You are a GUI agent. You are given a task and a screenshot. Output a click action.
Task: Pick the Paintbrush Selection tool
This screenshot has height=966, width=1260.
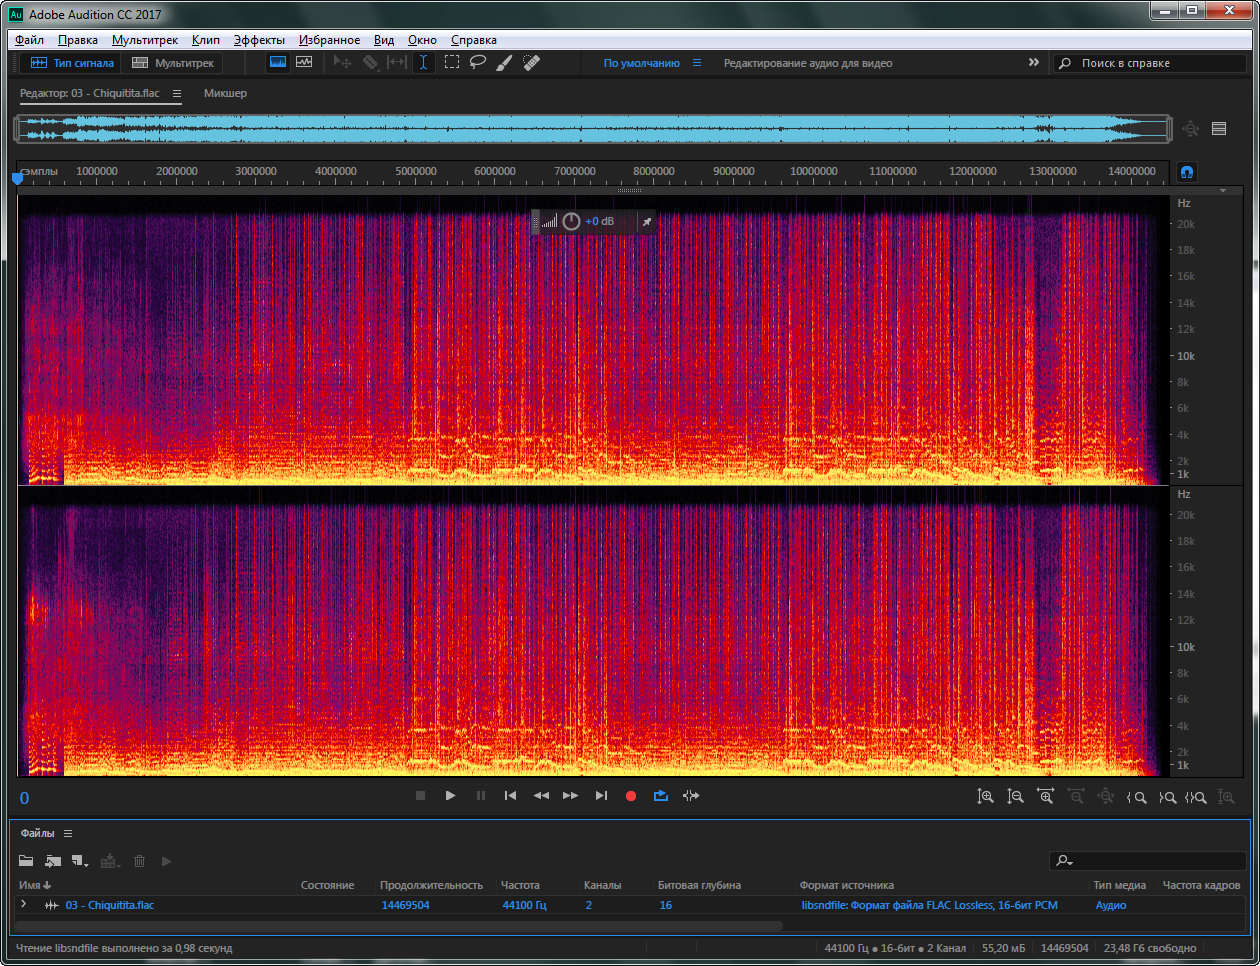click(505, 62)
